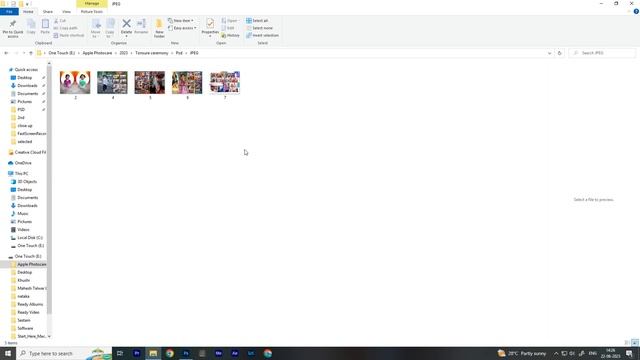Open Photoshop from the taskbar

[x=186, y=353]
